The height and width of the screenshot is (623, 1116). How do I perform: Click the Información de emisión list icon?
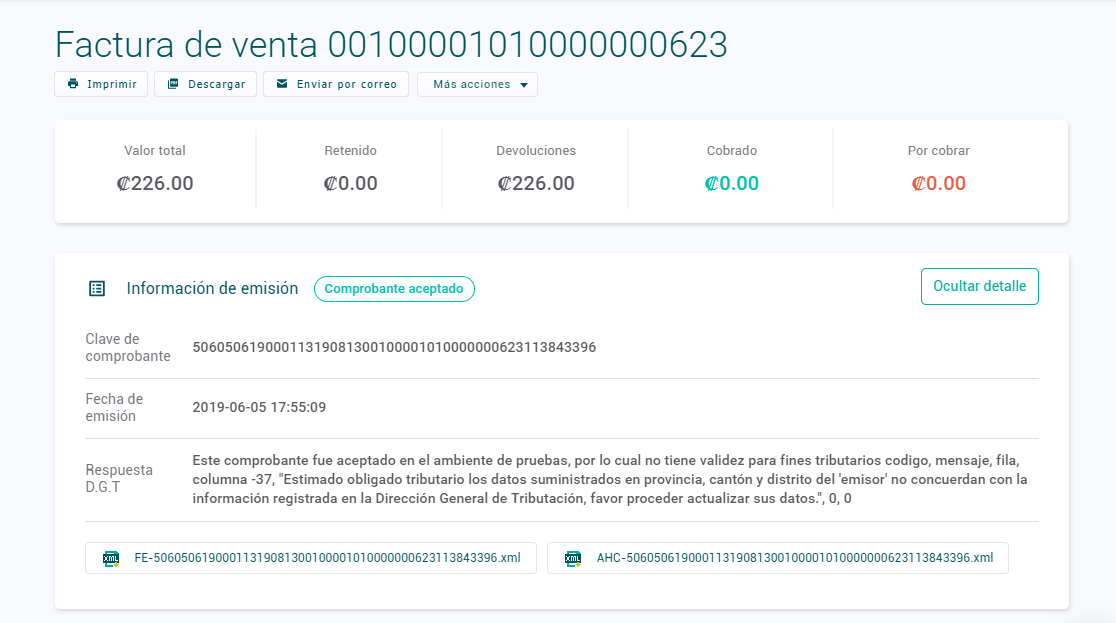coord(97,288)
